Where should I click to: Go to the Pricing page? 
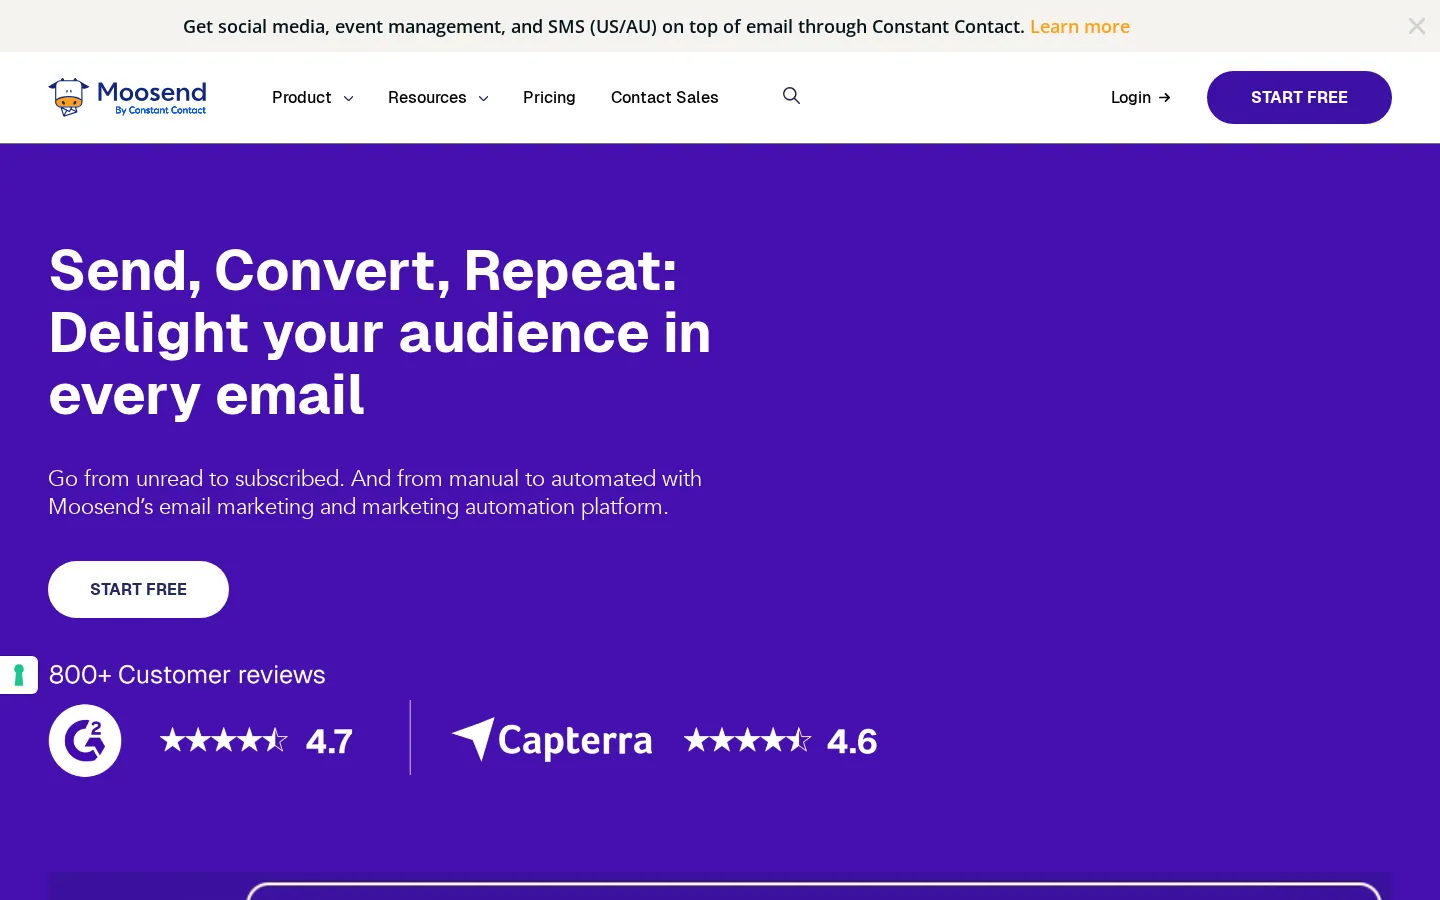click(x=549, y=97)
